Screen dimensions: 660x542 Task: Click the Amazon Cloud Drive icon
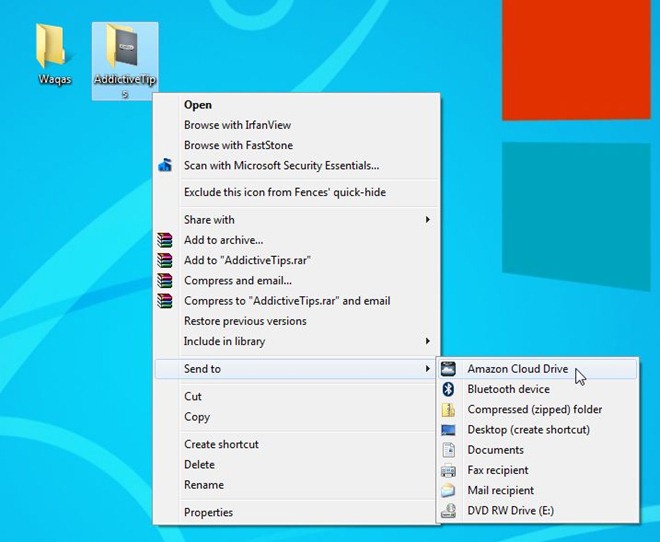(448, 369)
